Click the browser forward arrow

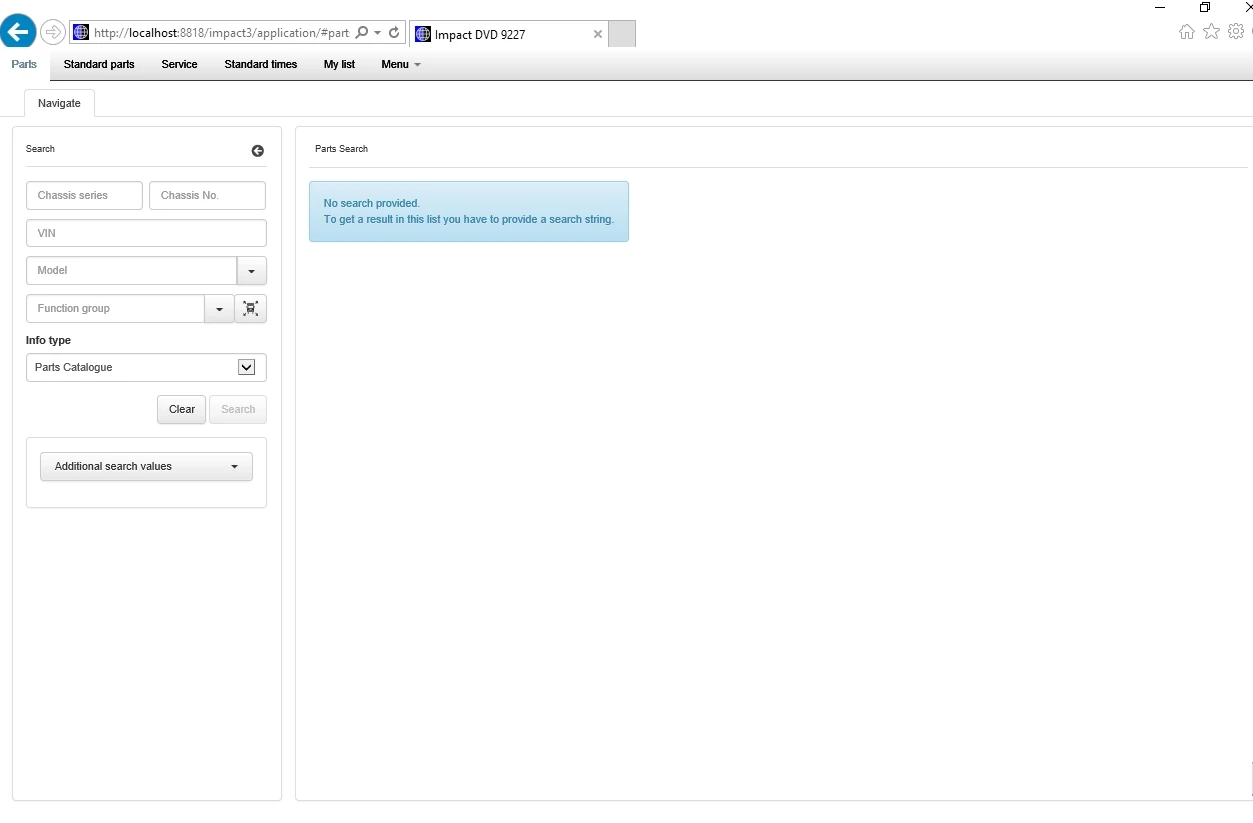53,33
